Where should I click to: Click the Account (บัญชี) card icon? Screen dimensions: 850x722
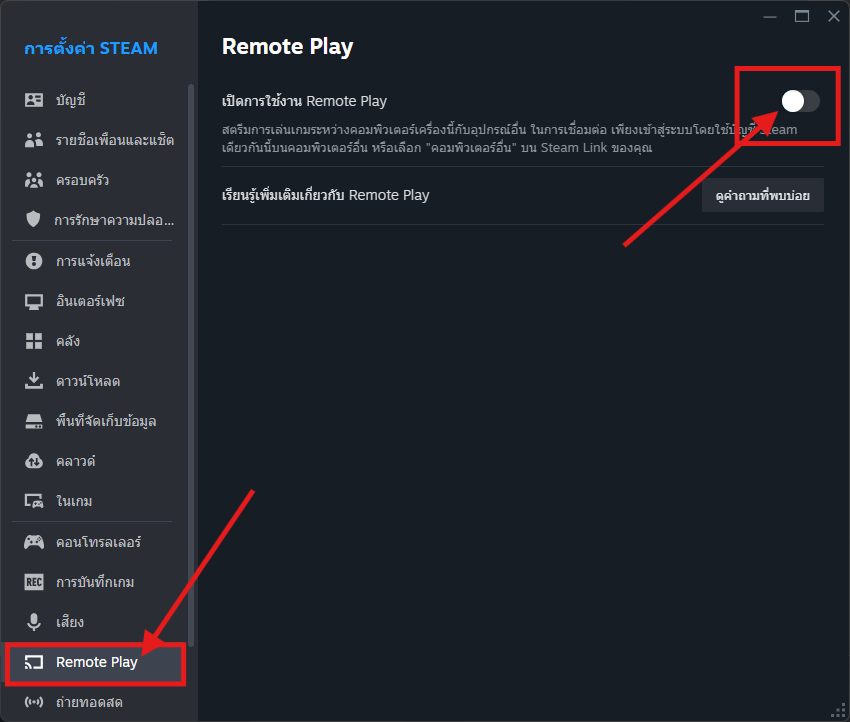34,100
